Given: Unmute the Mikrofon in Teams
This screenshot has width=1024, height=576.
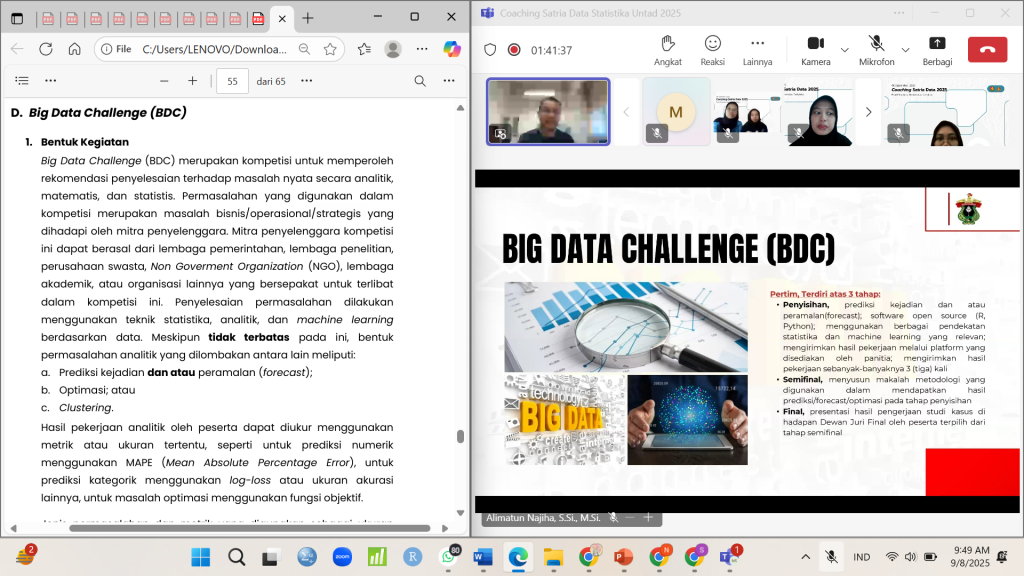Looking at the screenshot, I should pyautogui.click(x=876, y=43).
